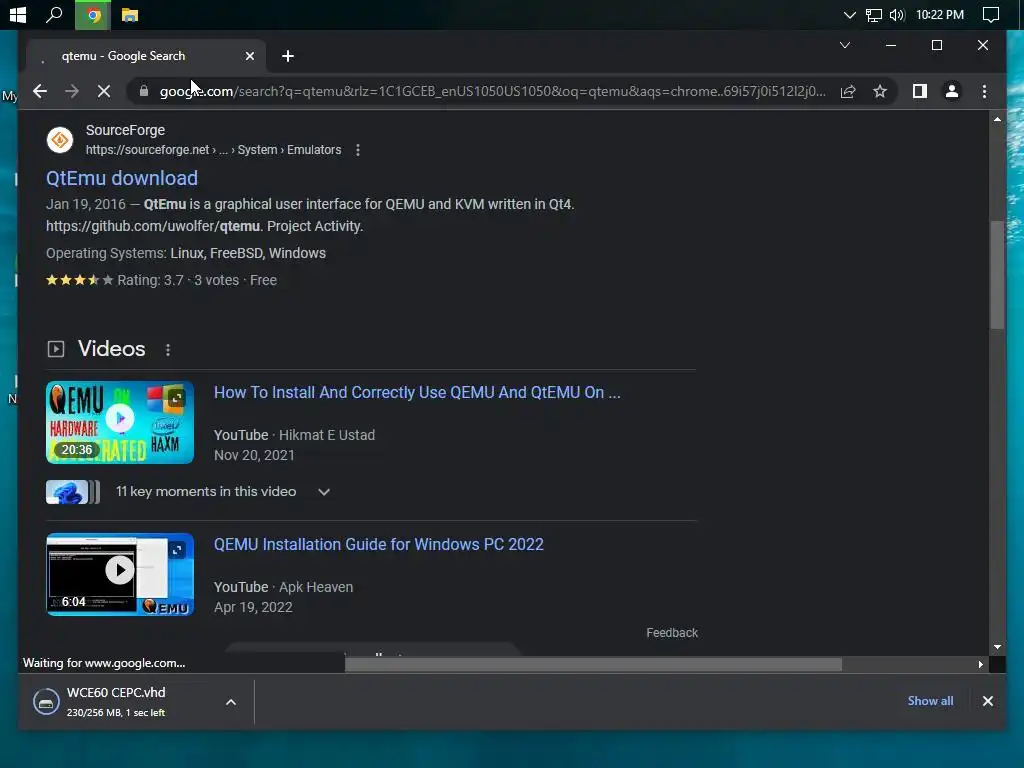Show hidden system tray icons

(849, 14)
